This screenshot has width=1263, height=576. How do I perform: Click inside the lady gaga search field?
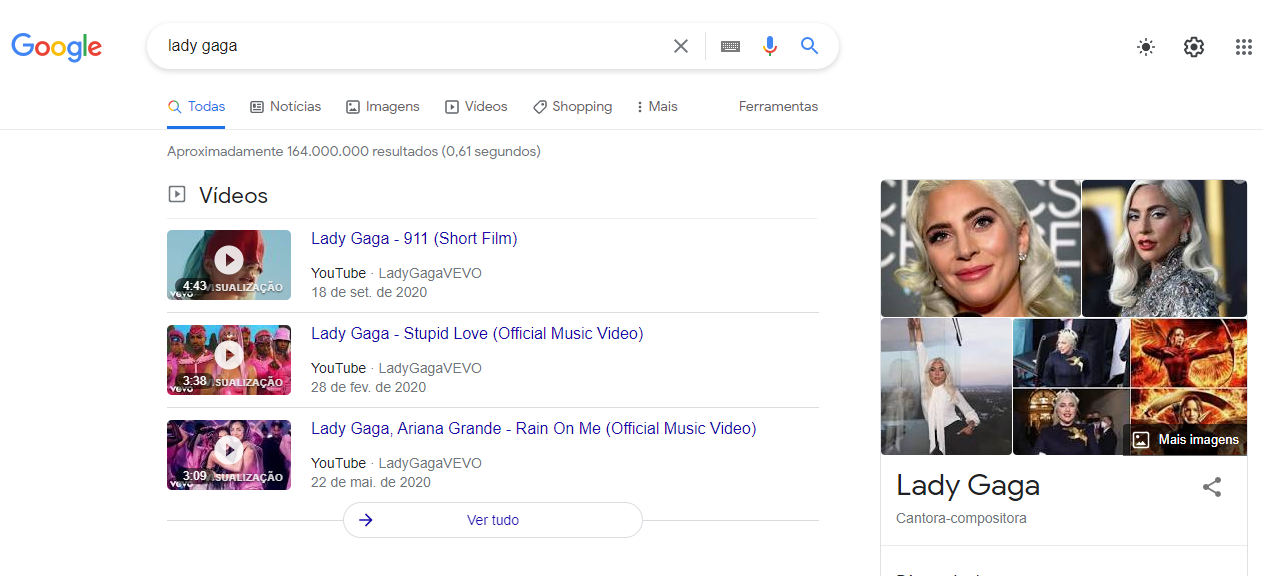click(410, 46)
